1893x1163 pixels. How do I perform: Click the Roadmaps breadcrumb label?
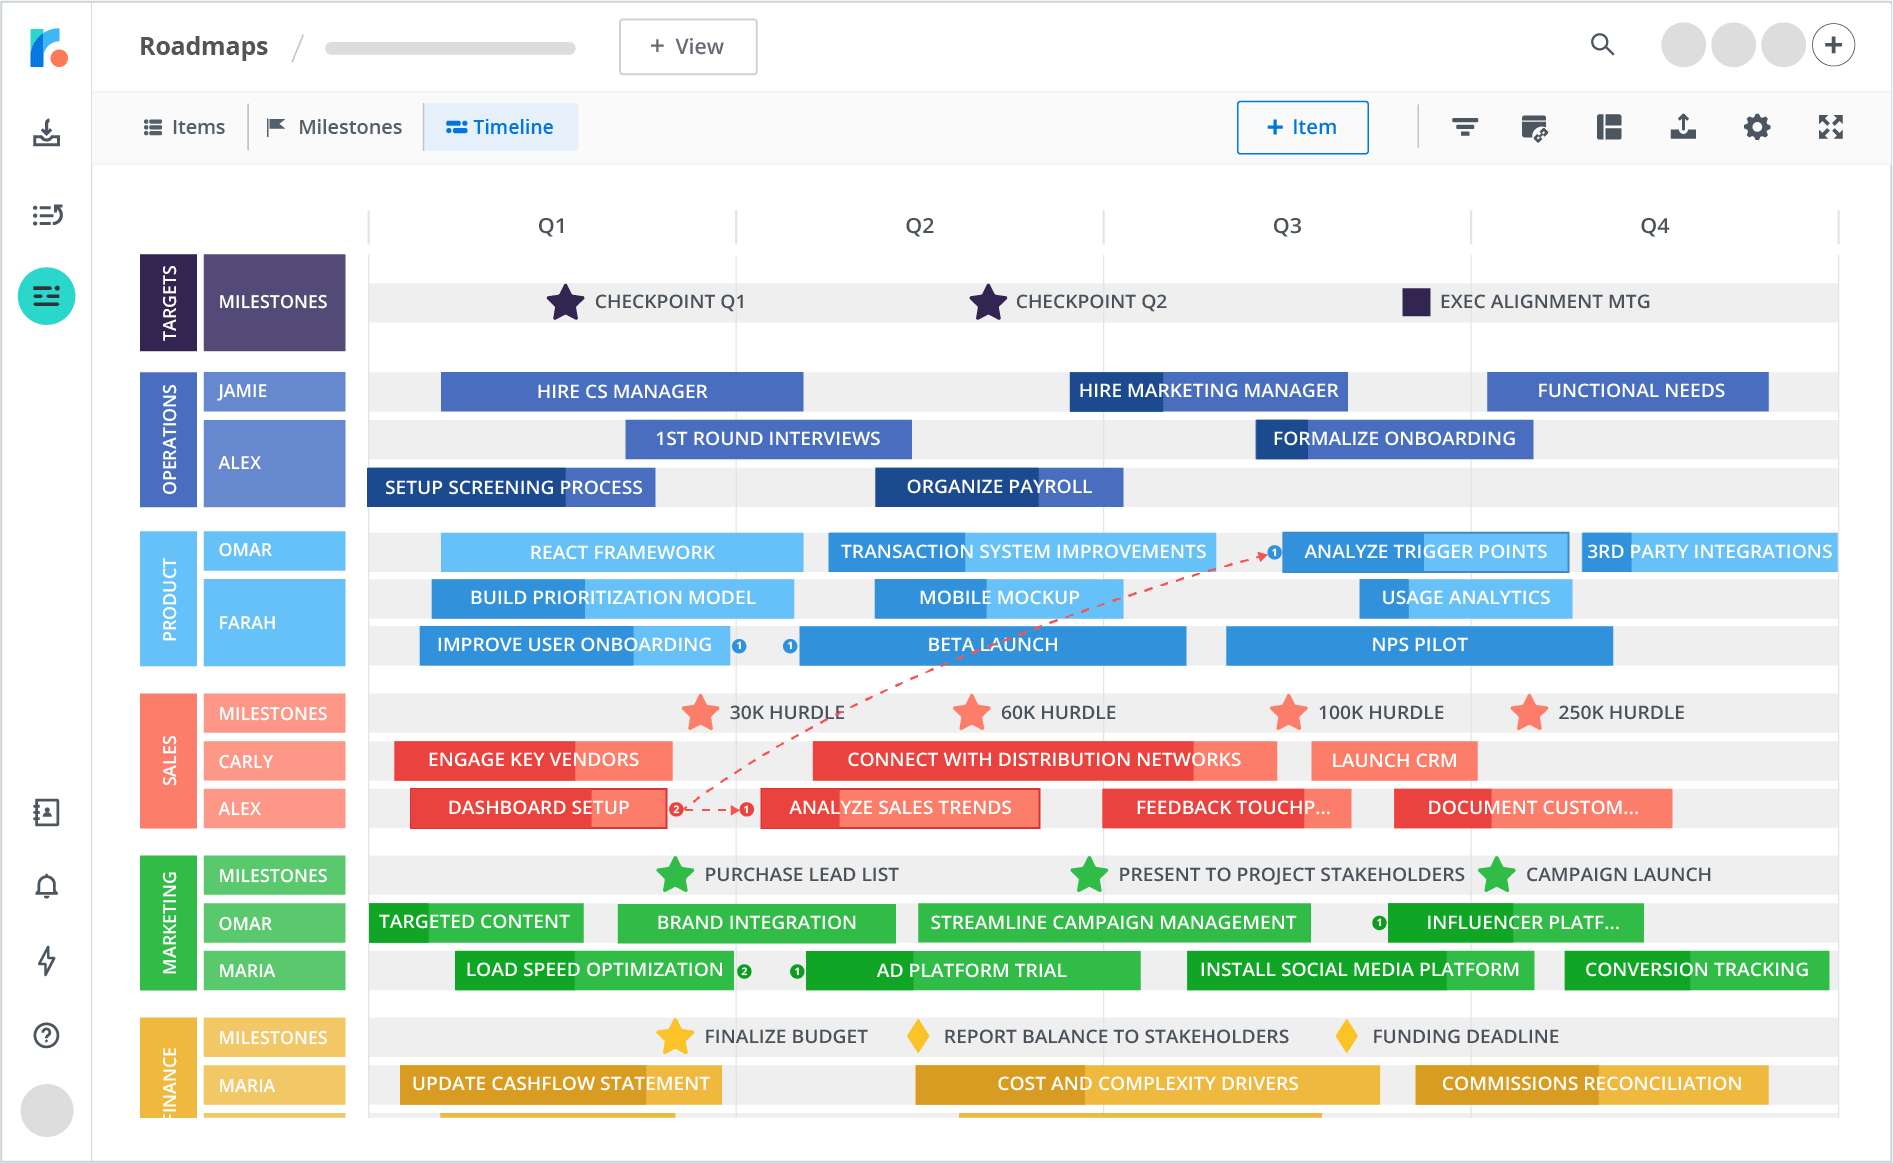point(203,45)
